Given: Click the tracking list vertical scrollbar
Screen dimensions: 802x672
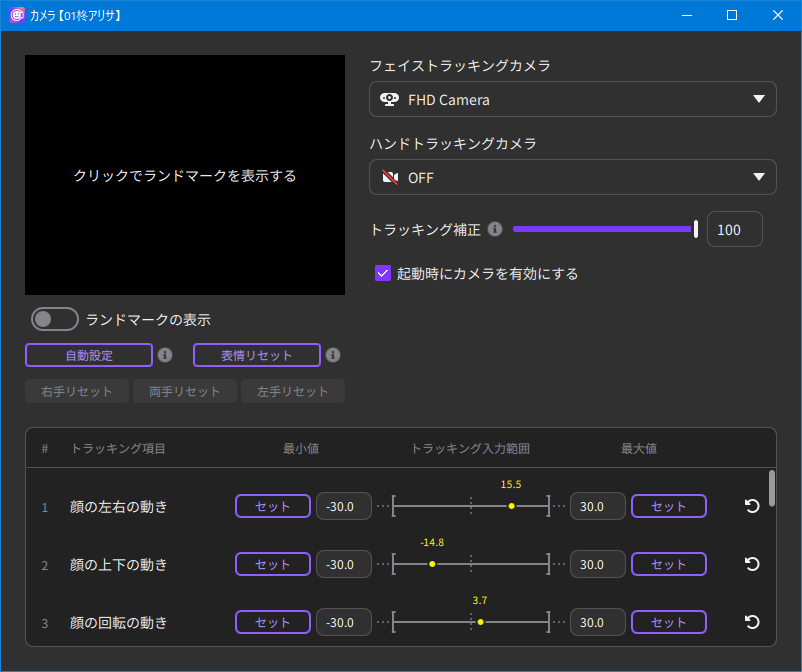Looking at the screenshot, I should point(772,487).
